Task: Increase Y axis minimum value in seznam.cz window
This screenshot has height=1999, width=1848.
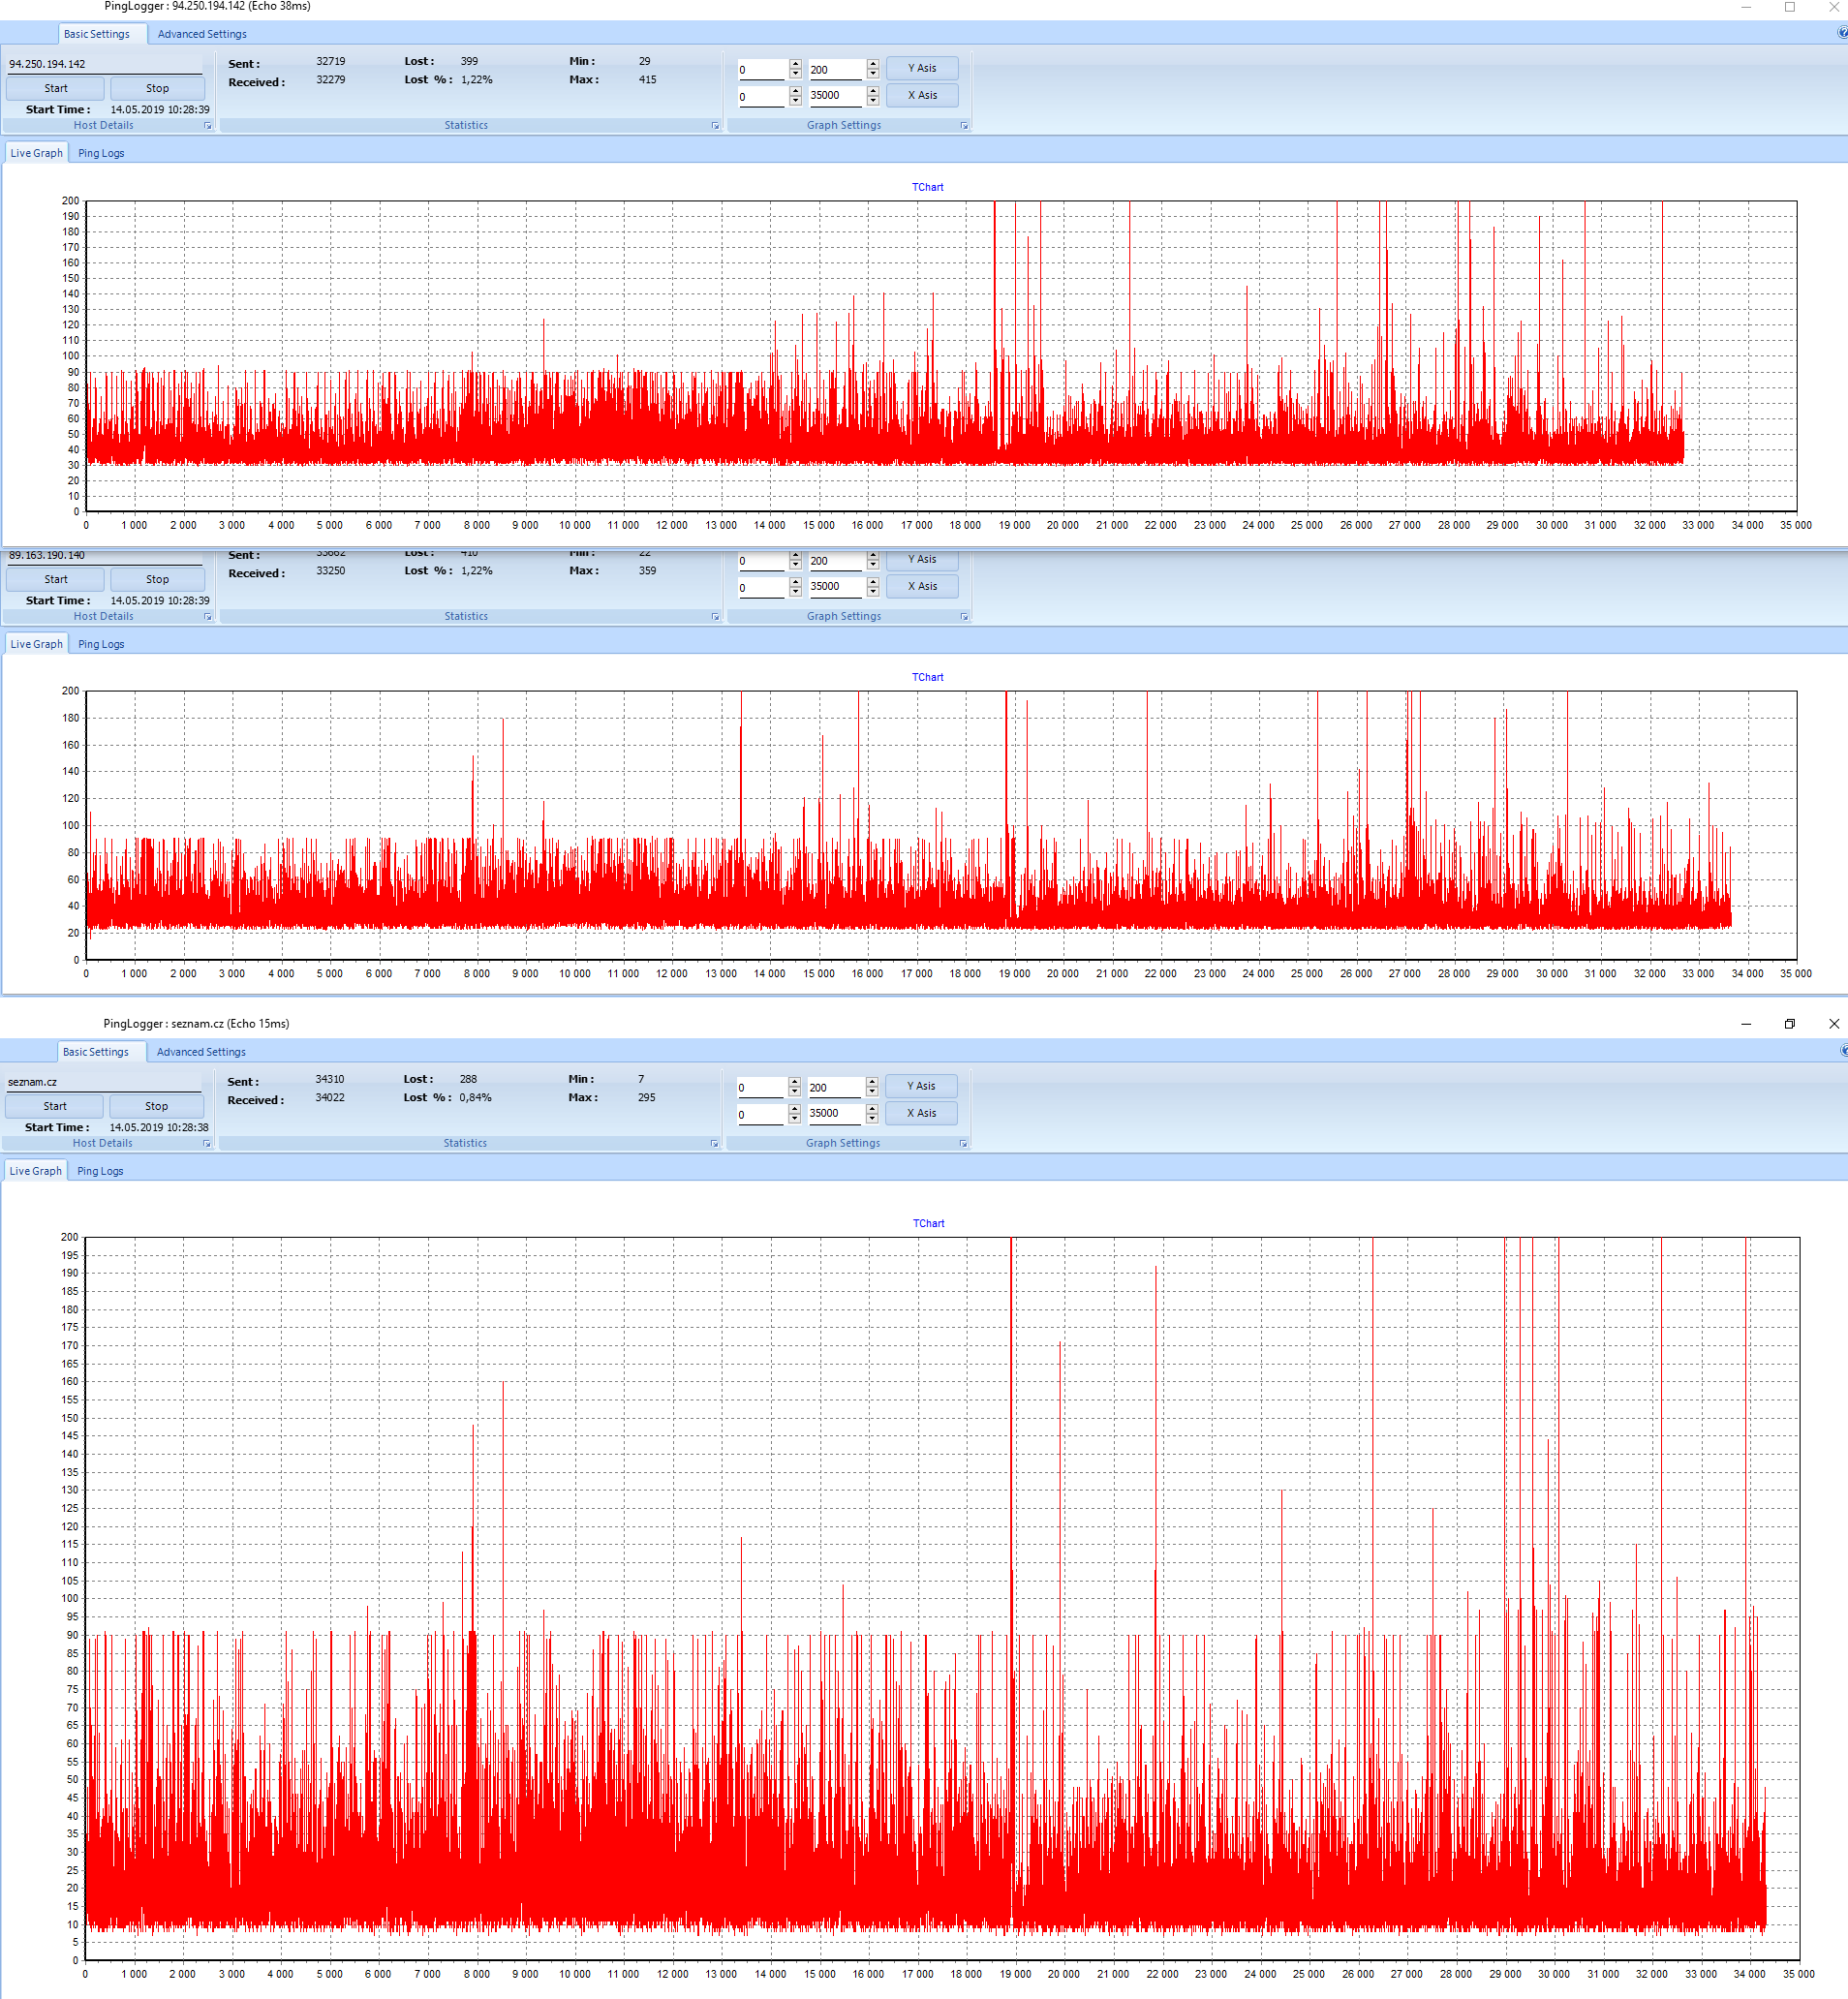Action: [794, 1082]
